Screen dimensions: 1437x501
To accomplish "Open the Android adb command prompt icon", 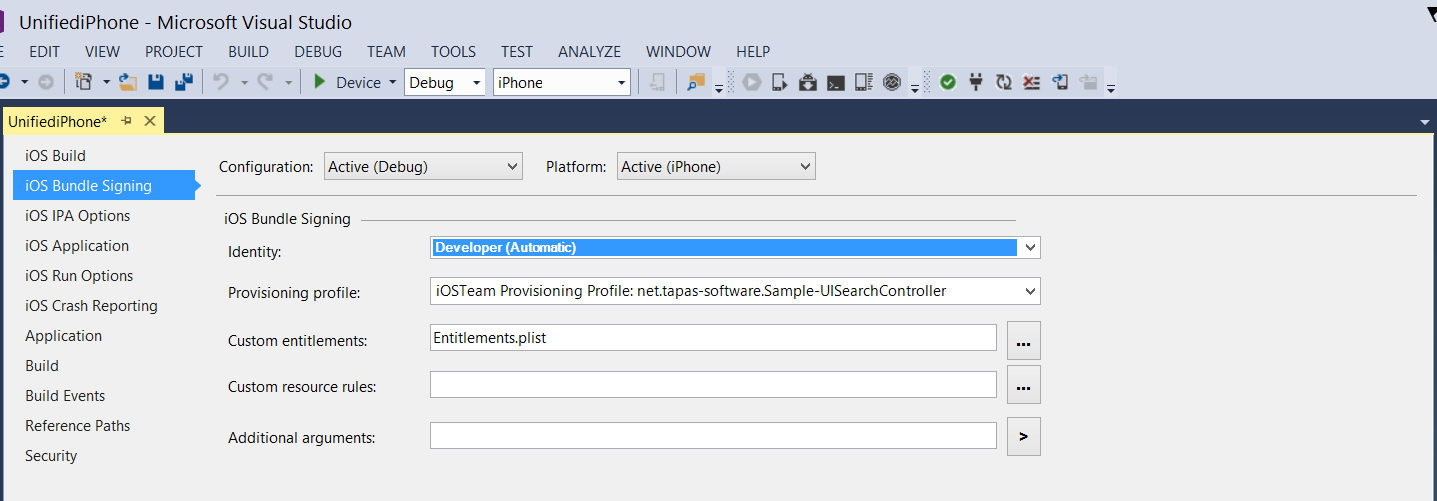I will pyautogui.click(x=836, y=82).
